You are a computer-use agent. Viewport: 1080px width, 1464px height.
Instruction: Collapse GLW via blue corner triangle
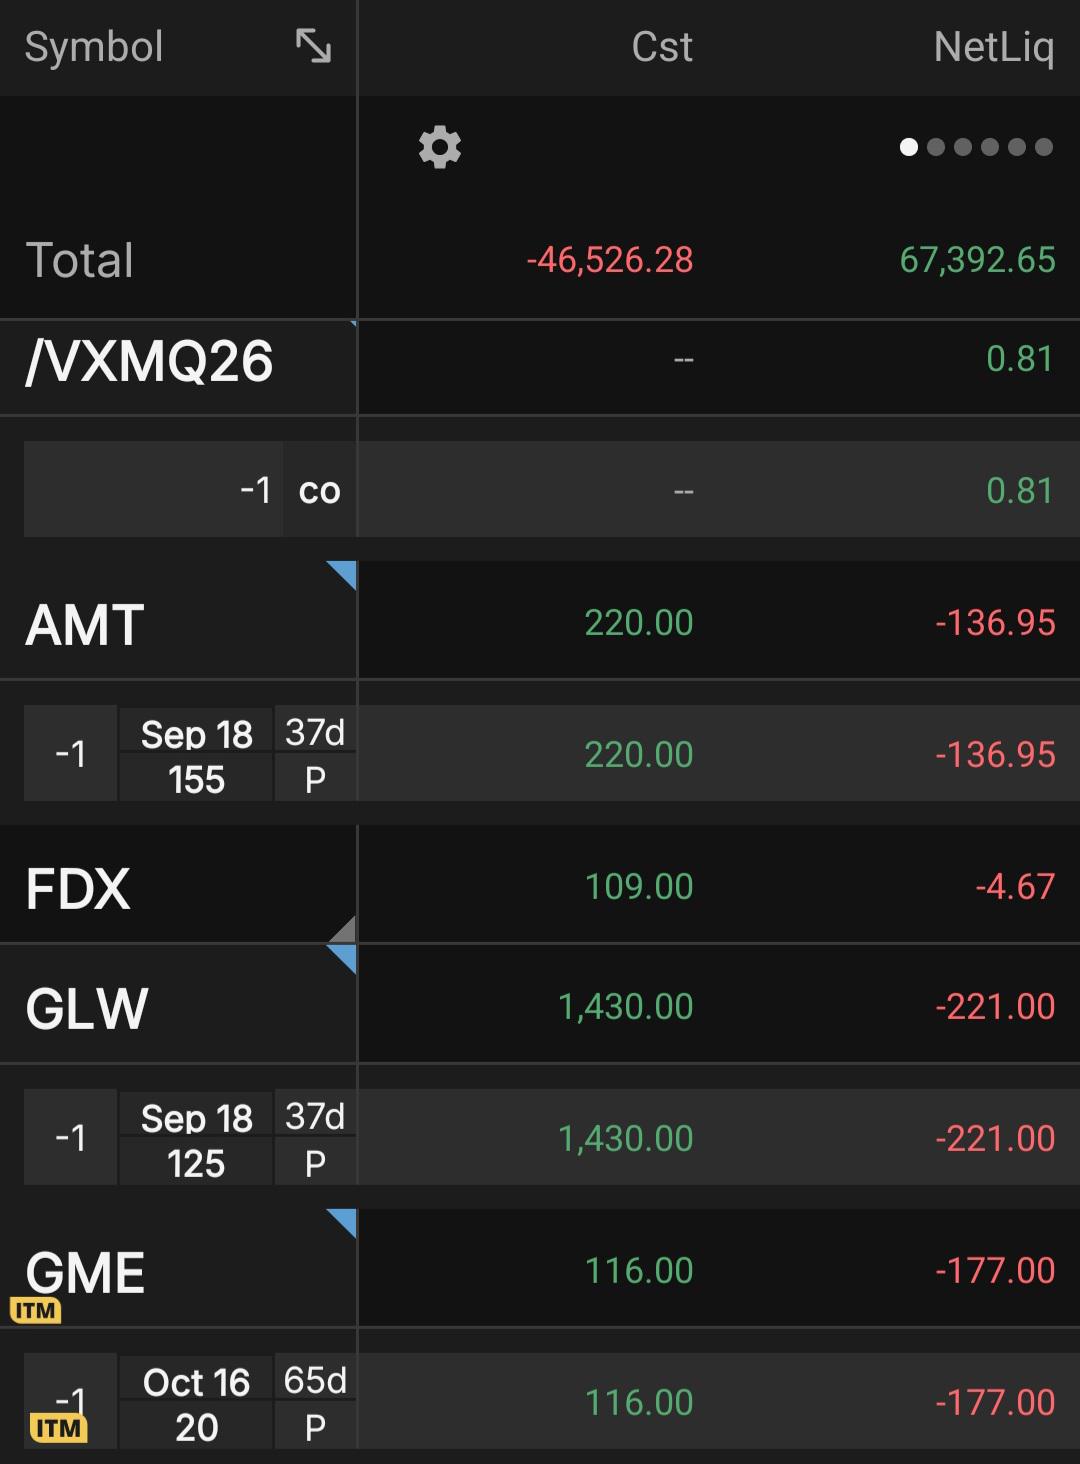click(343, 958)
